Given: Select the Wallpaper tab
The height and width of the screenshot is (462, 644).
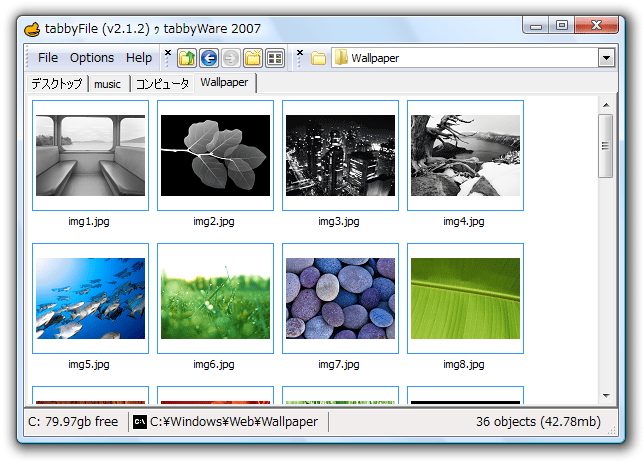Looking at the screenshot, I should 225,83.
